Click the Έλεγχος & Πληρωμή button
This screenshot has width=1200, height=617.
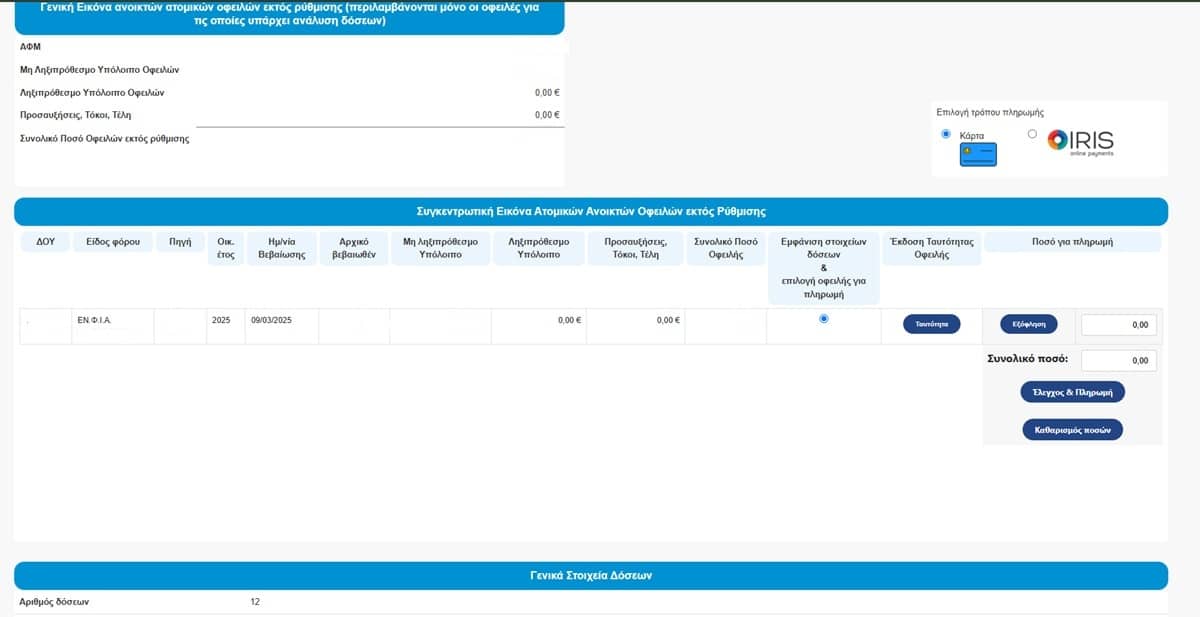pos(1072,392)
